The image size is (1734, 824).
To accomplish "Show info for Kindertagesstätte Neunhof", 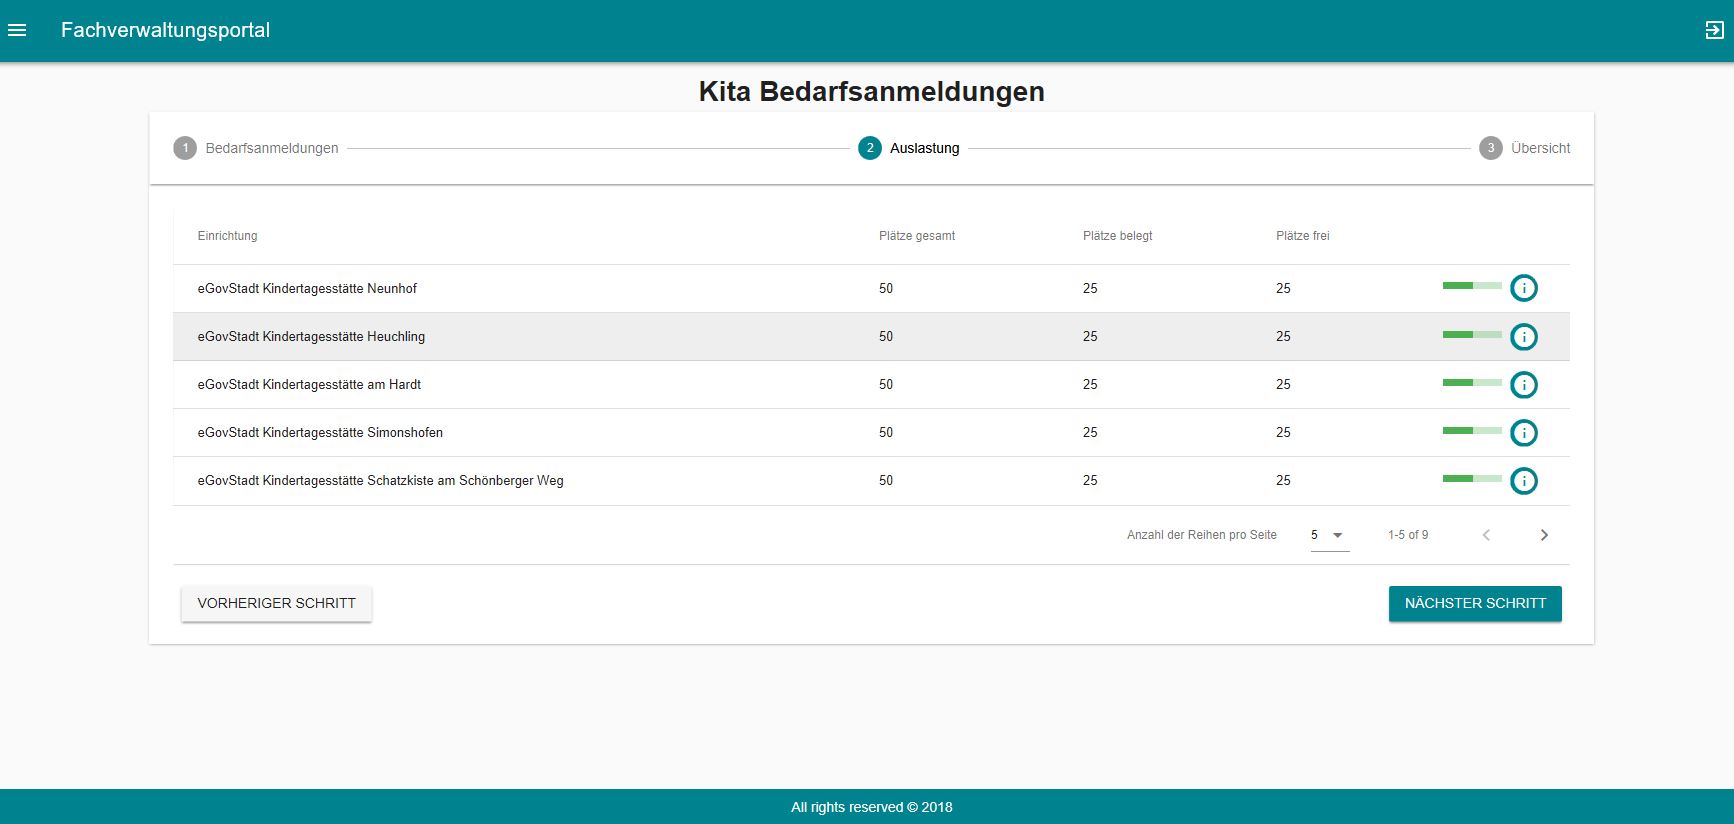I will [x=1523, y=288].
